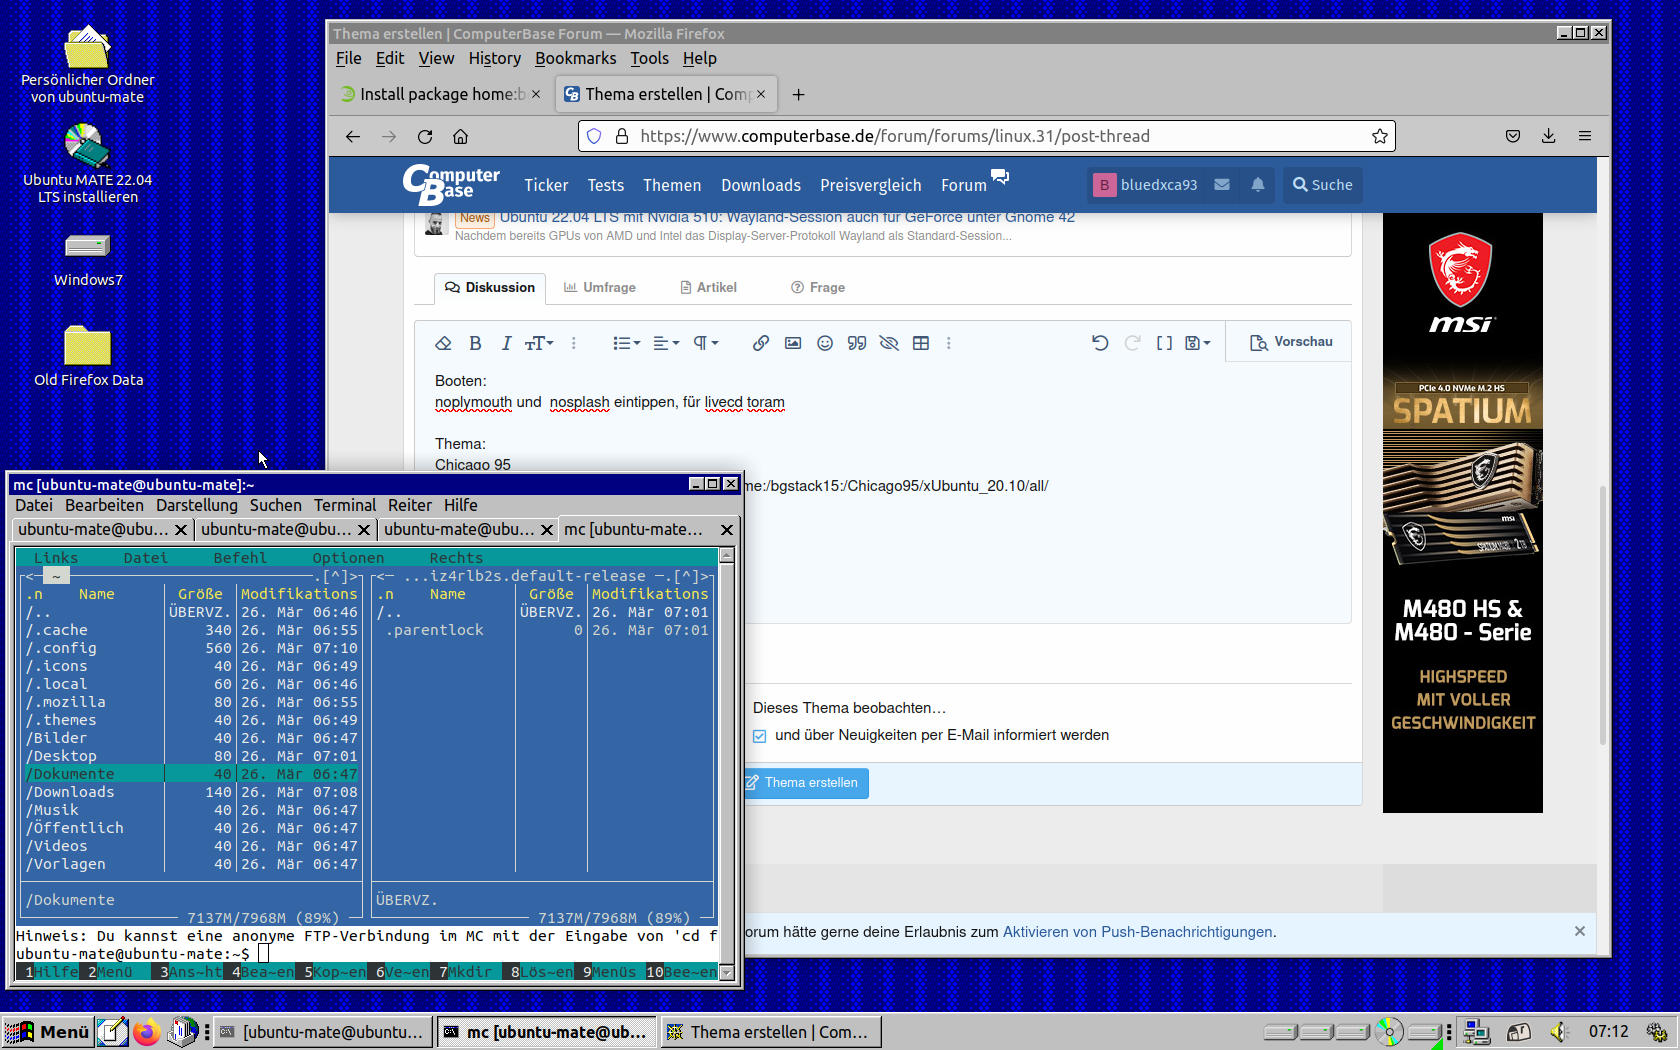Open the Firefox home page
Screen dimensions: 1680x1050
point(461,136)
